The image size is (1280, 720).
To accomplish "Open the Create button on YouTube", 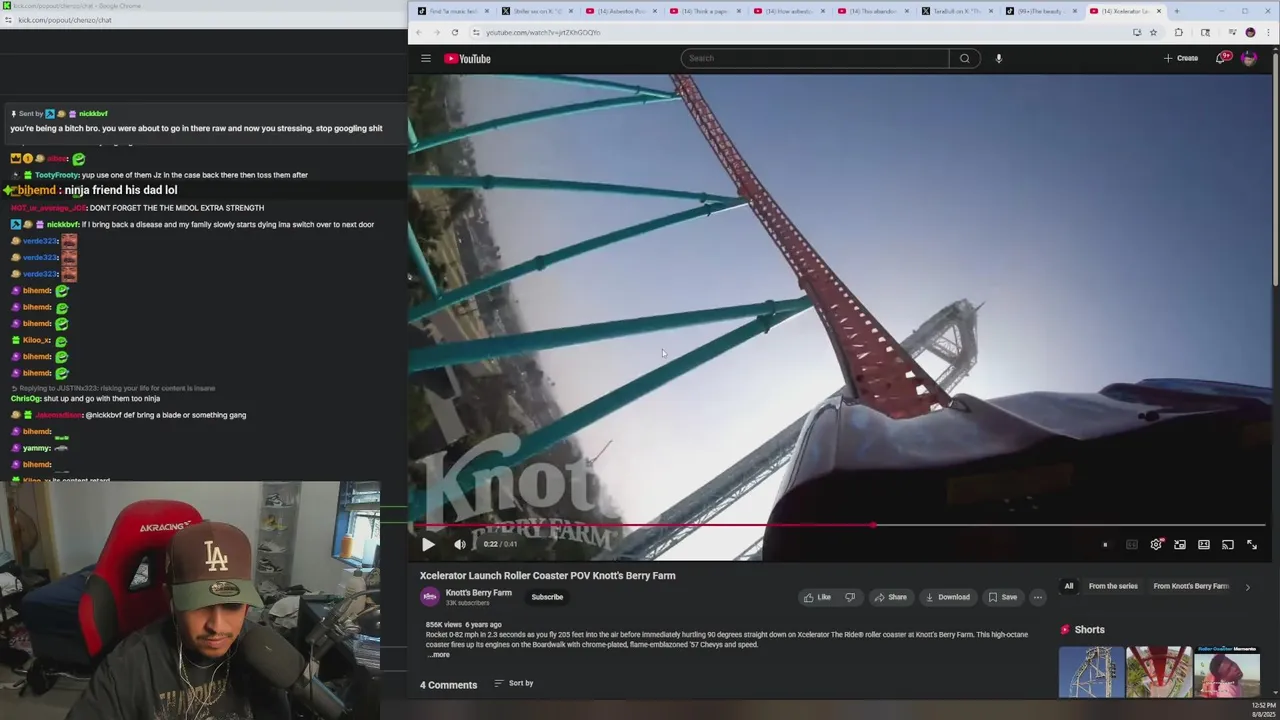I will click(x=1181, y=58).
